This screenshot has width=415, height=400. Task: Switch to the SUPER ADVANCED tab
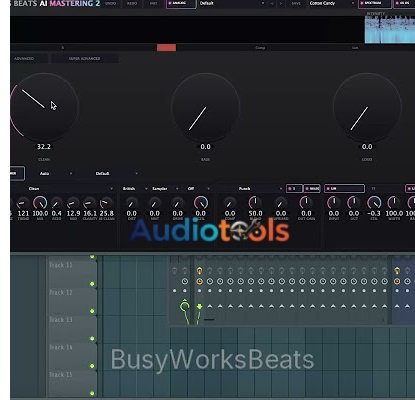pyautogui.click(x=84, y=59)
